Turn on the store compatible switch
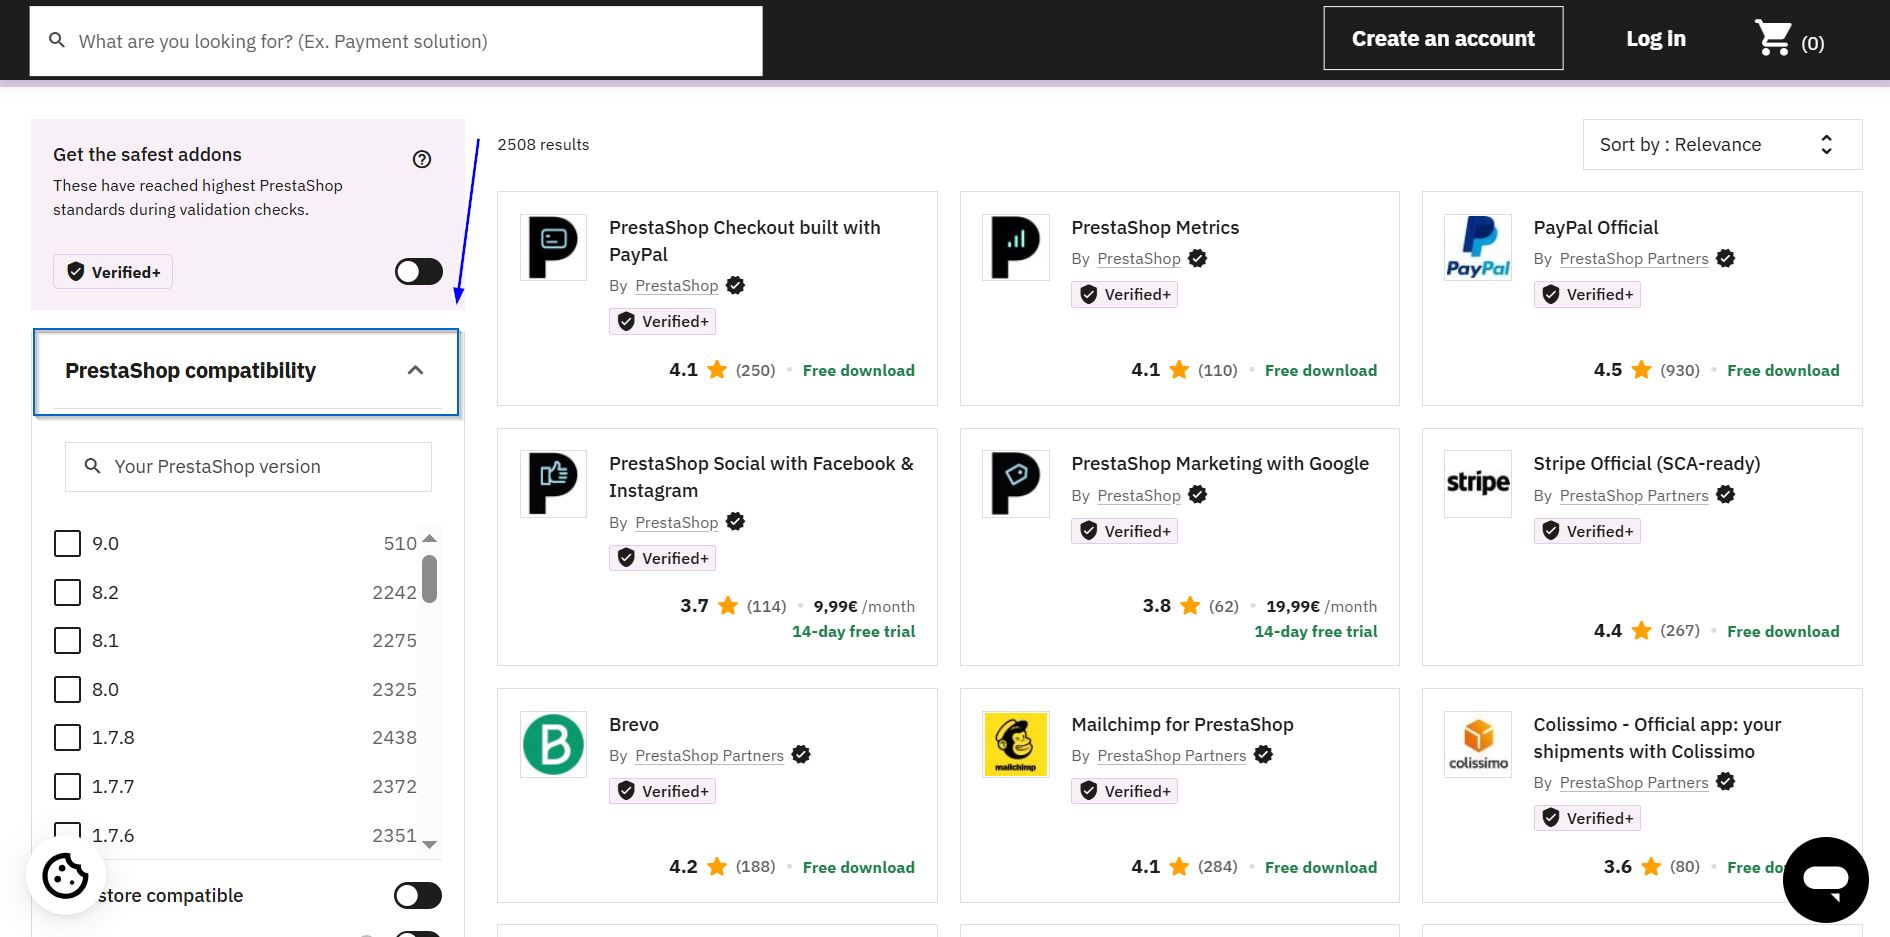This screenshot has width=1890, height=937. click(x=417, y=896)
